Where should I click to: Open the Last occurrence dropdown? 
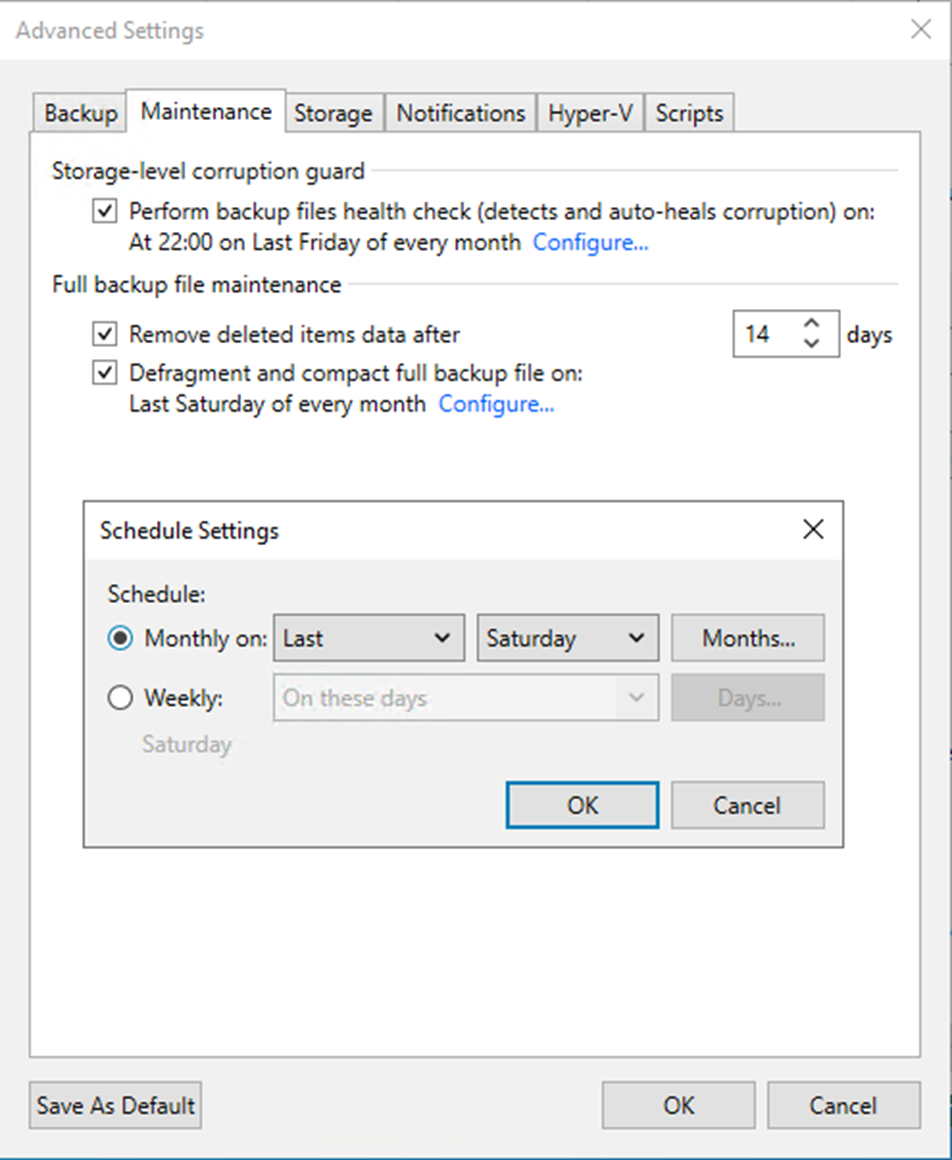pos(369,639)
